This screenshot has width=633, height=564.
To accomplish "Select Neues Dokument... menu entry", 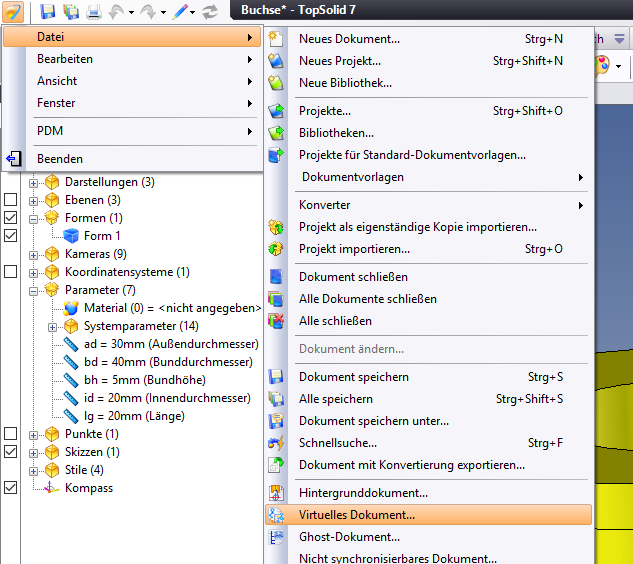I will pos(429,39).
